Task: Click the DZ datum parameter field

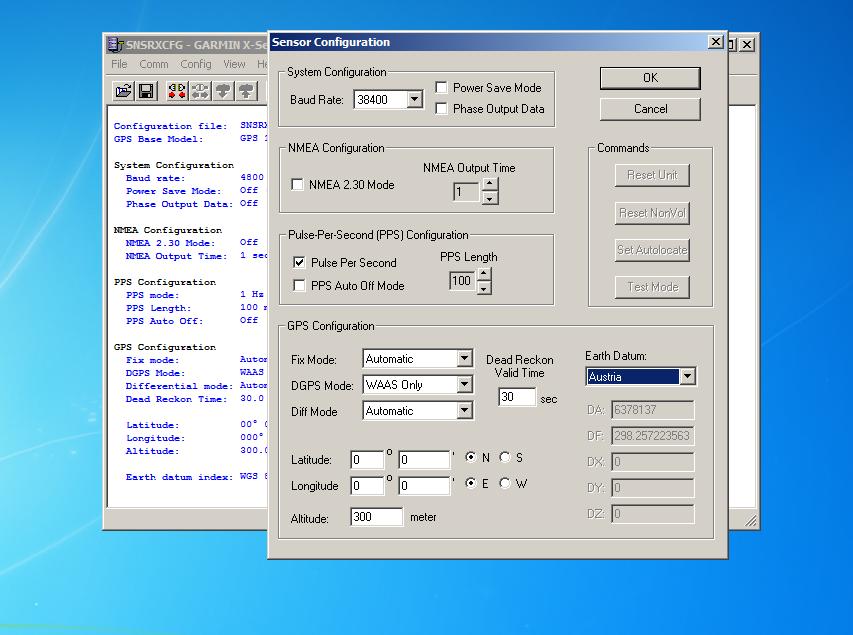Action: click(653, 514)
